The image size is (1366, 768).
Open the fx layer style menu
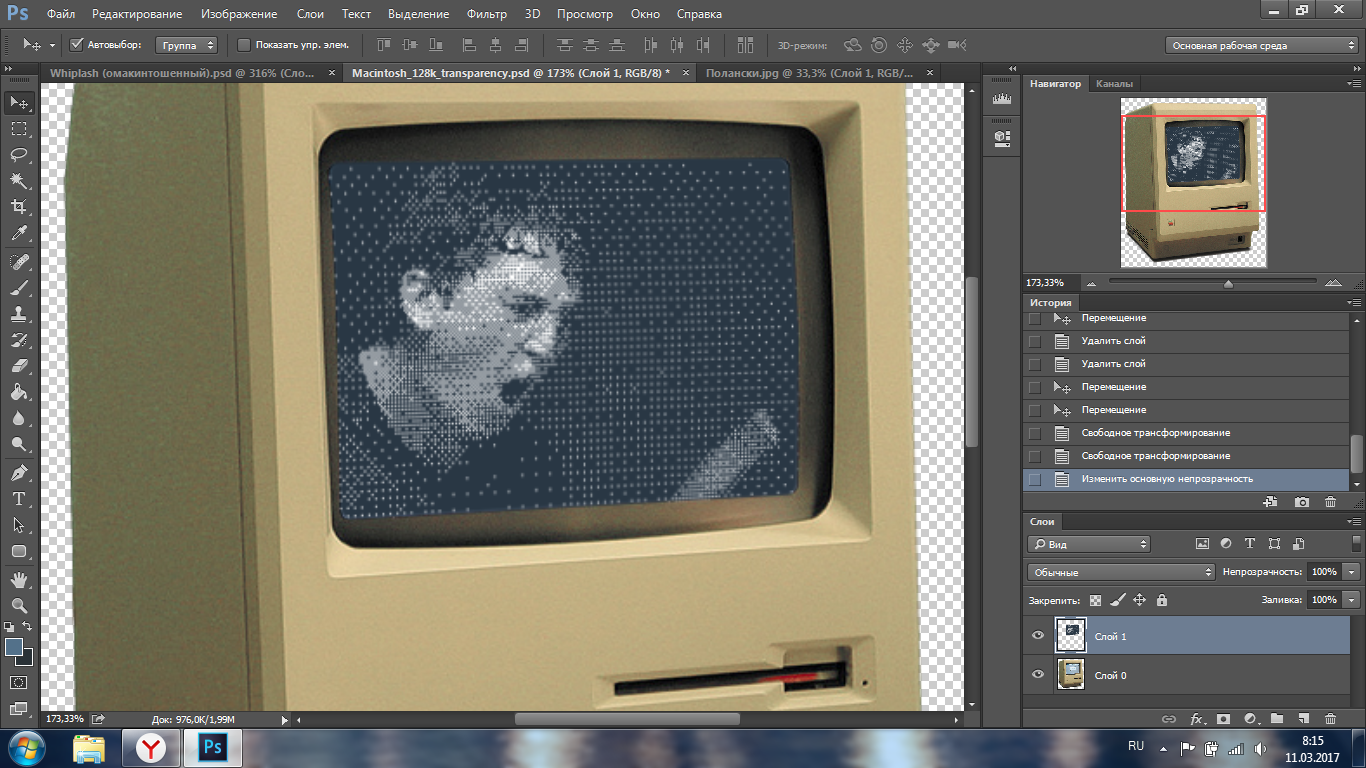pos(1196,718)
